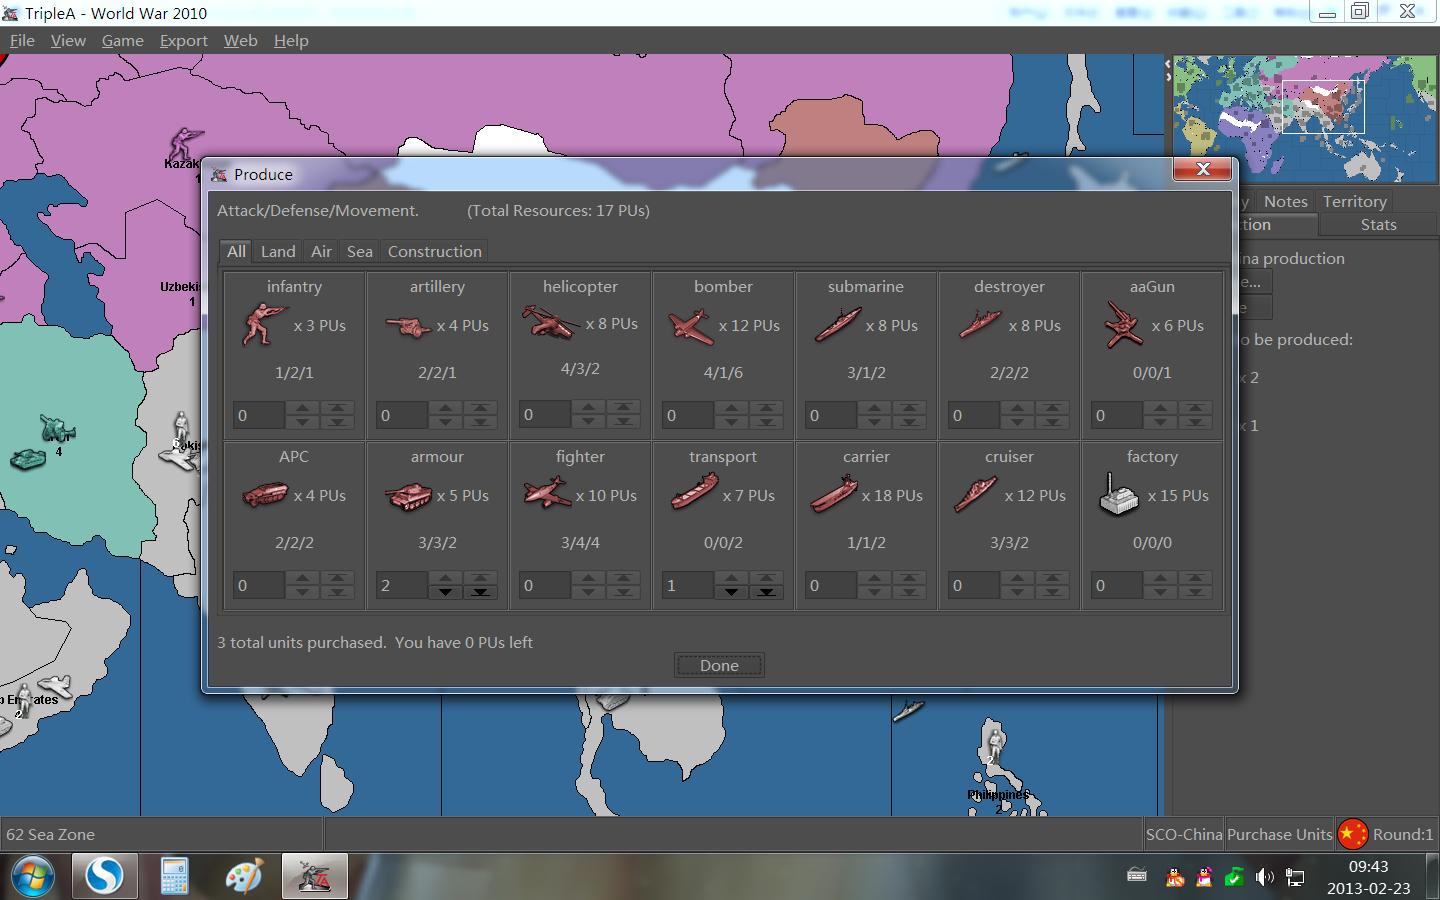
Task: Switch to the Sea tab
Action: pyautogui.click(x=360, y=252)
